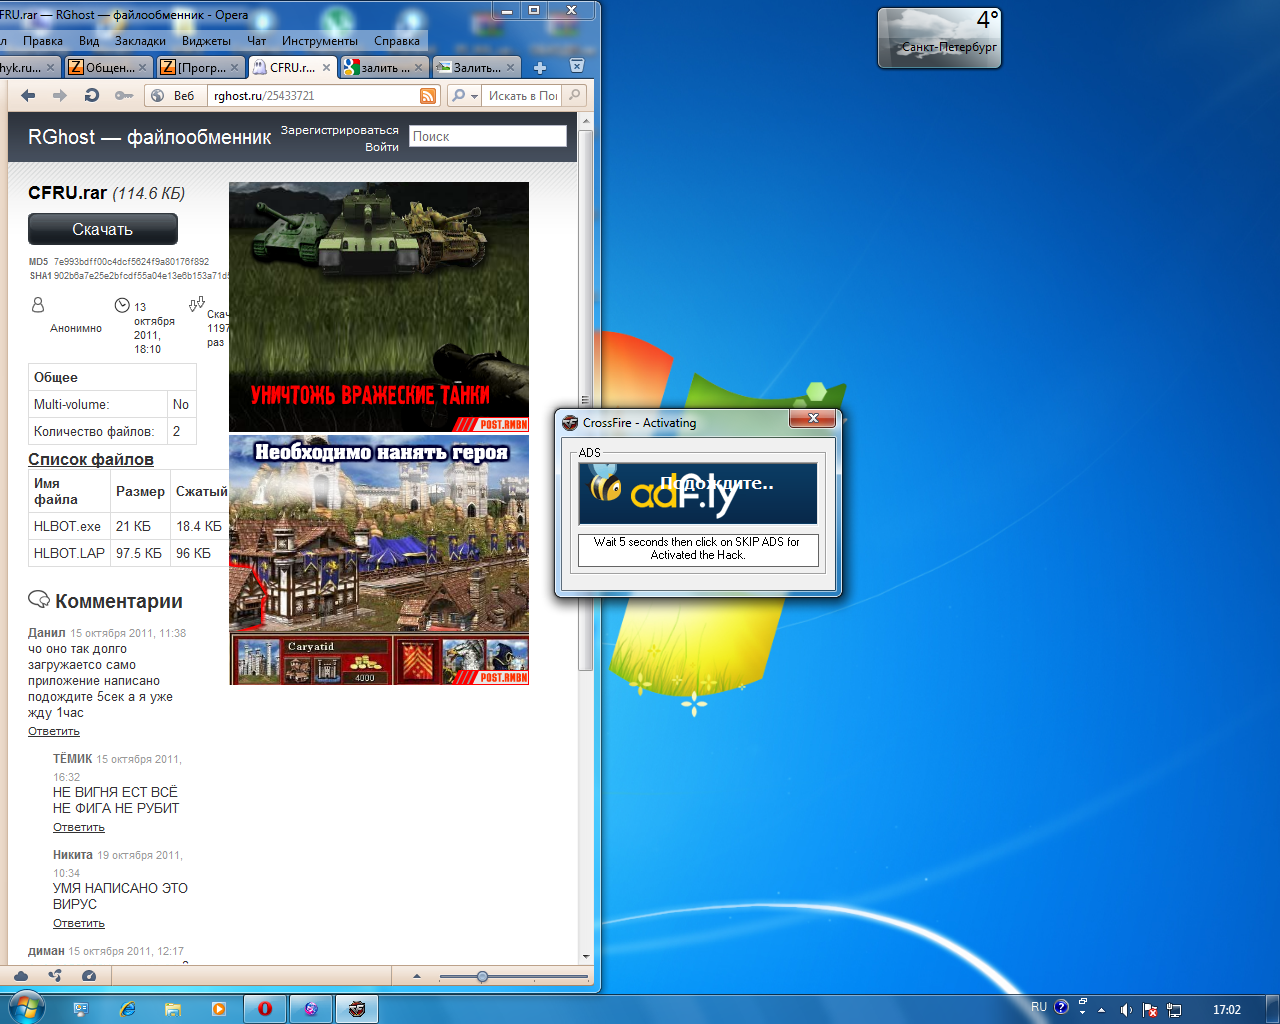
Task: Click the forward navigation arrow in Opera
Action: (60, 96)
